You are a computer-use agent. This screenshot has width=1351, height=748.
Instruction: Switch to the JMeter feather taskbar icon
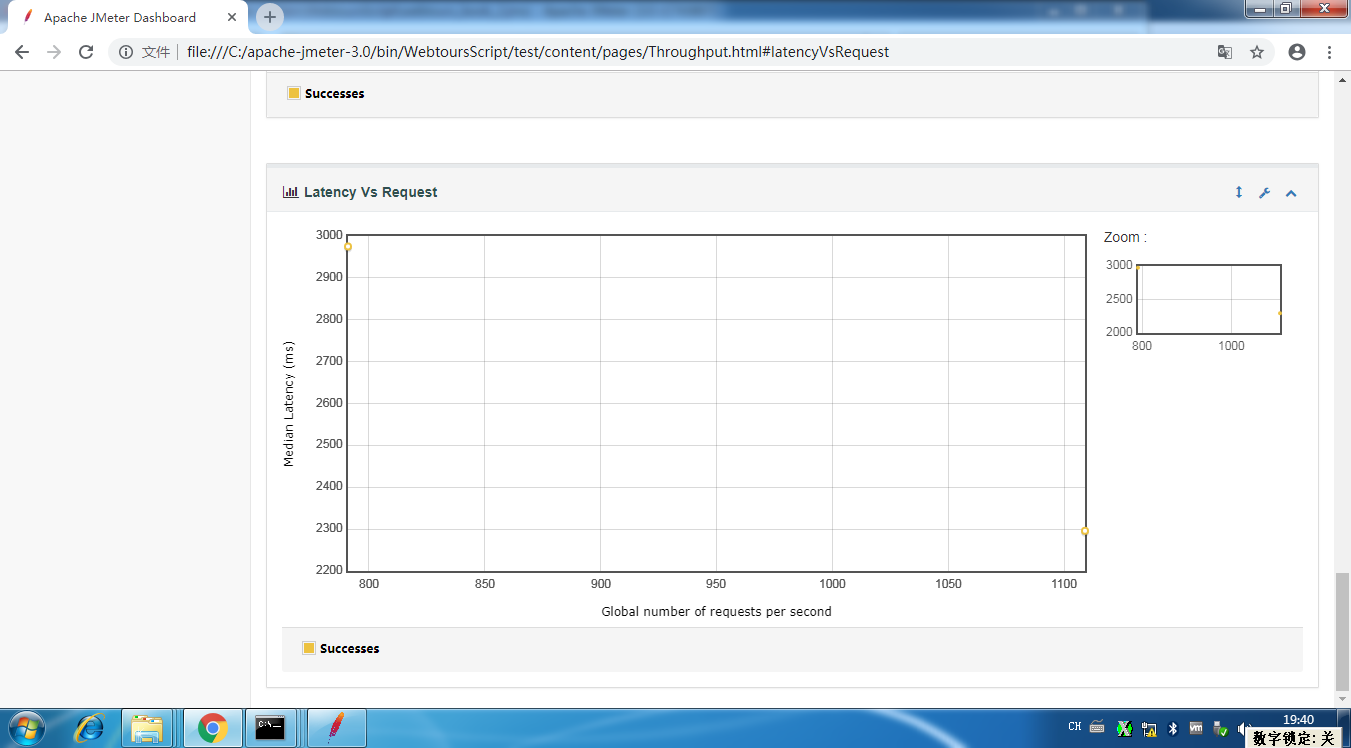click(x=336, y=728)
